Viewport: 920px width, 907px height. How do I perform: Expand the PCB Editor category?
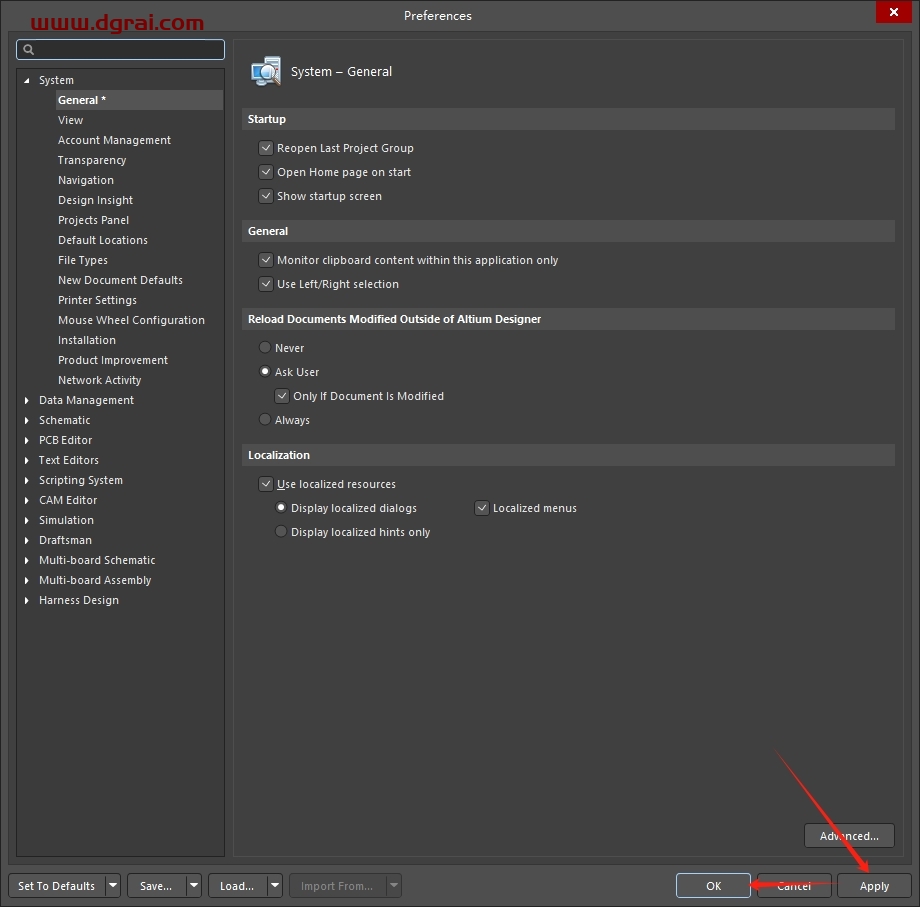(x=27, y=440)
